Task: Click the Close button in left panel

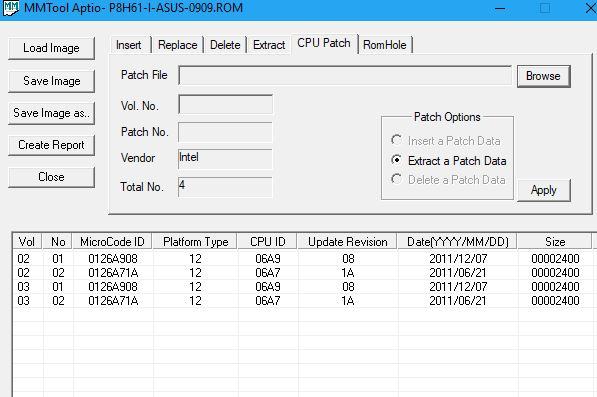Action: [51, 177]
